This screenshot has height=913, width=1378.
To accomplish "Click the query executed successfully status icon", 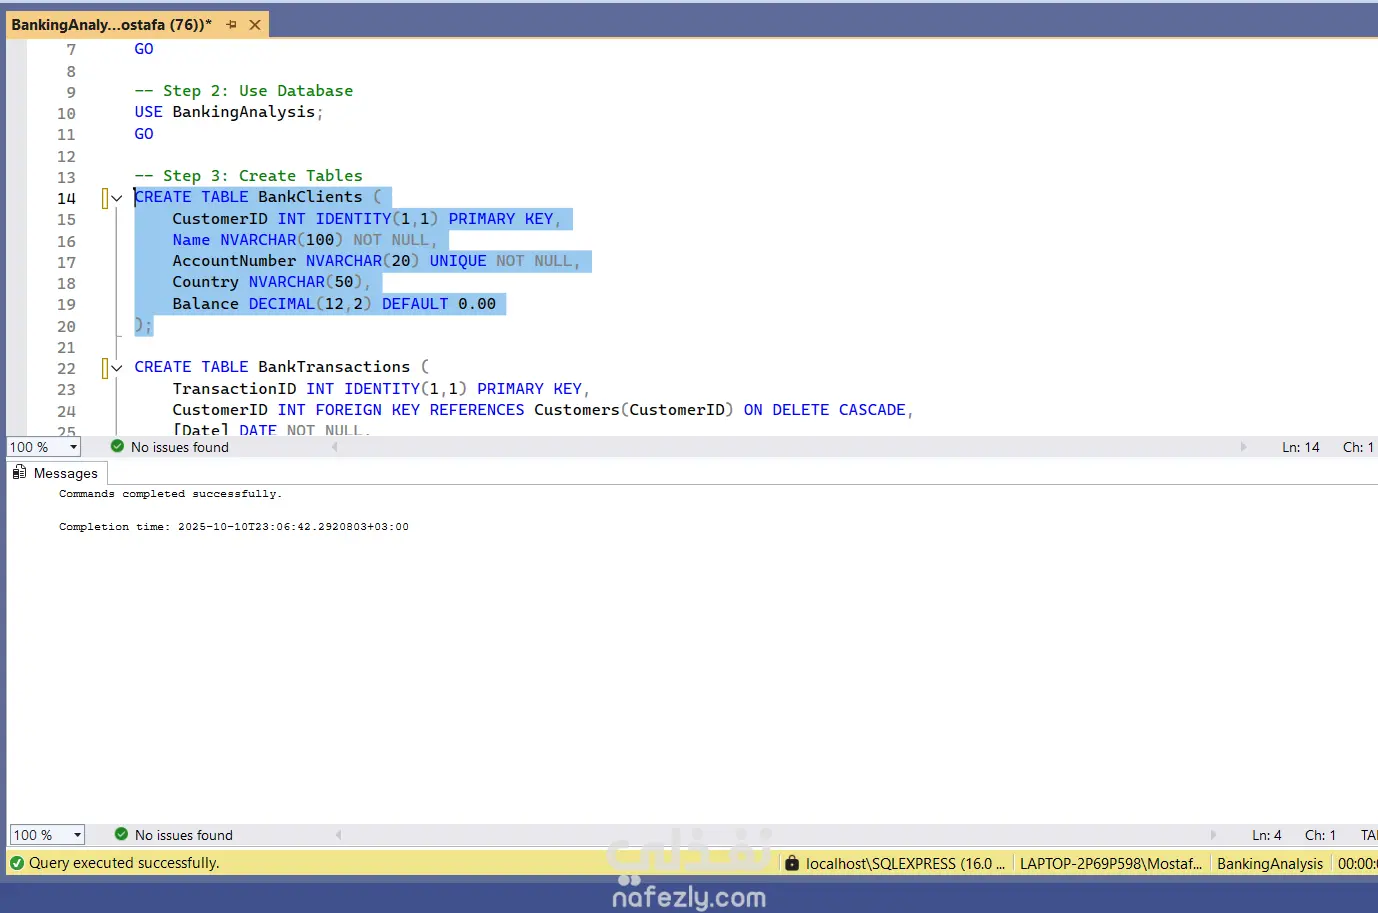I will coord(17,863).
